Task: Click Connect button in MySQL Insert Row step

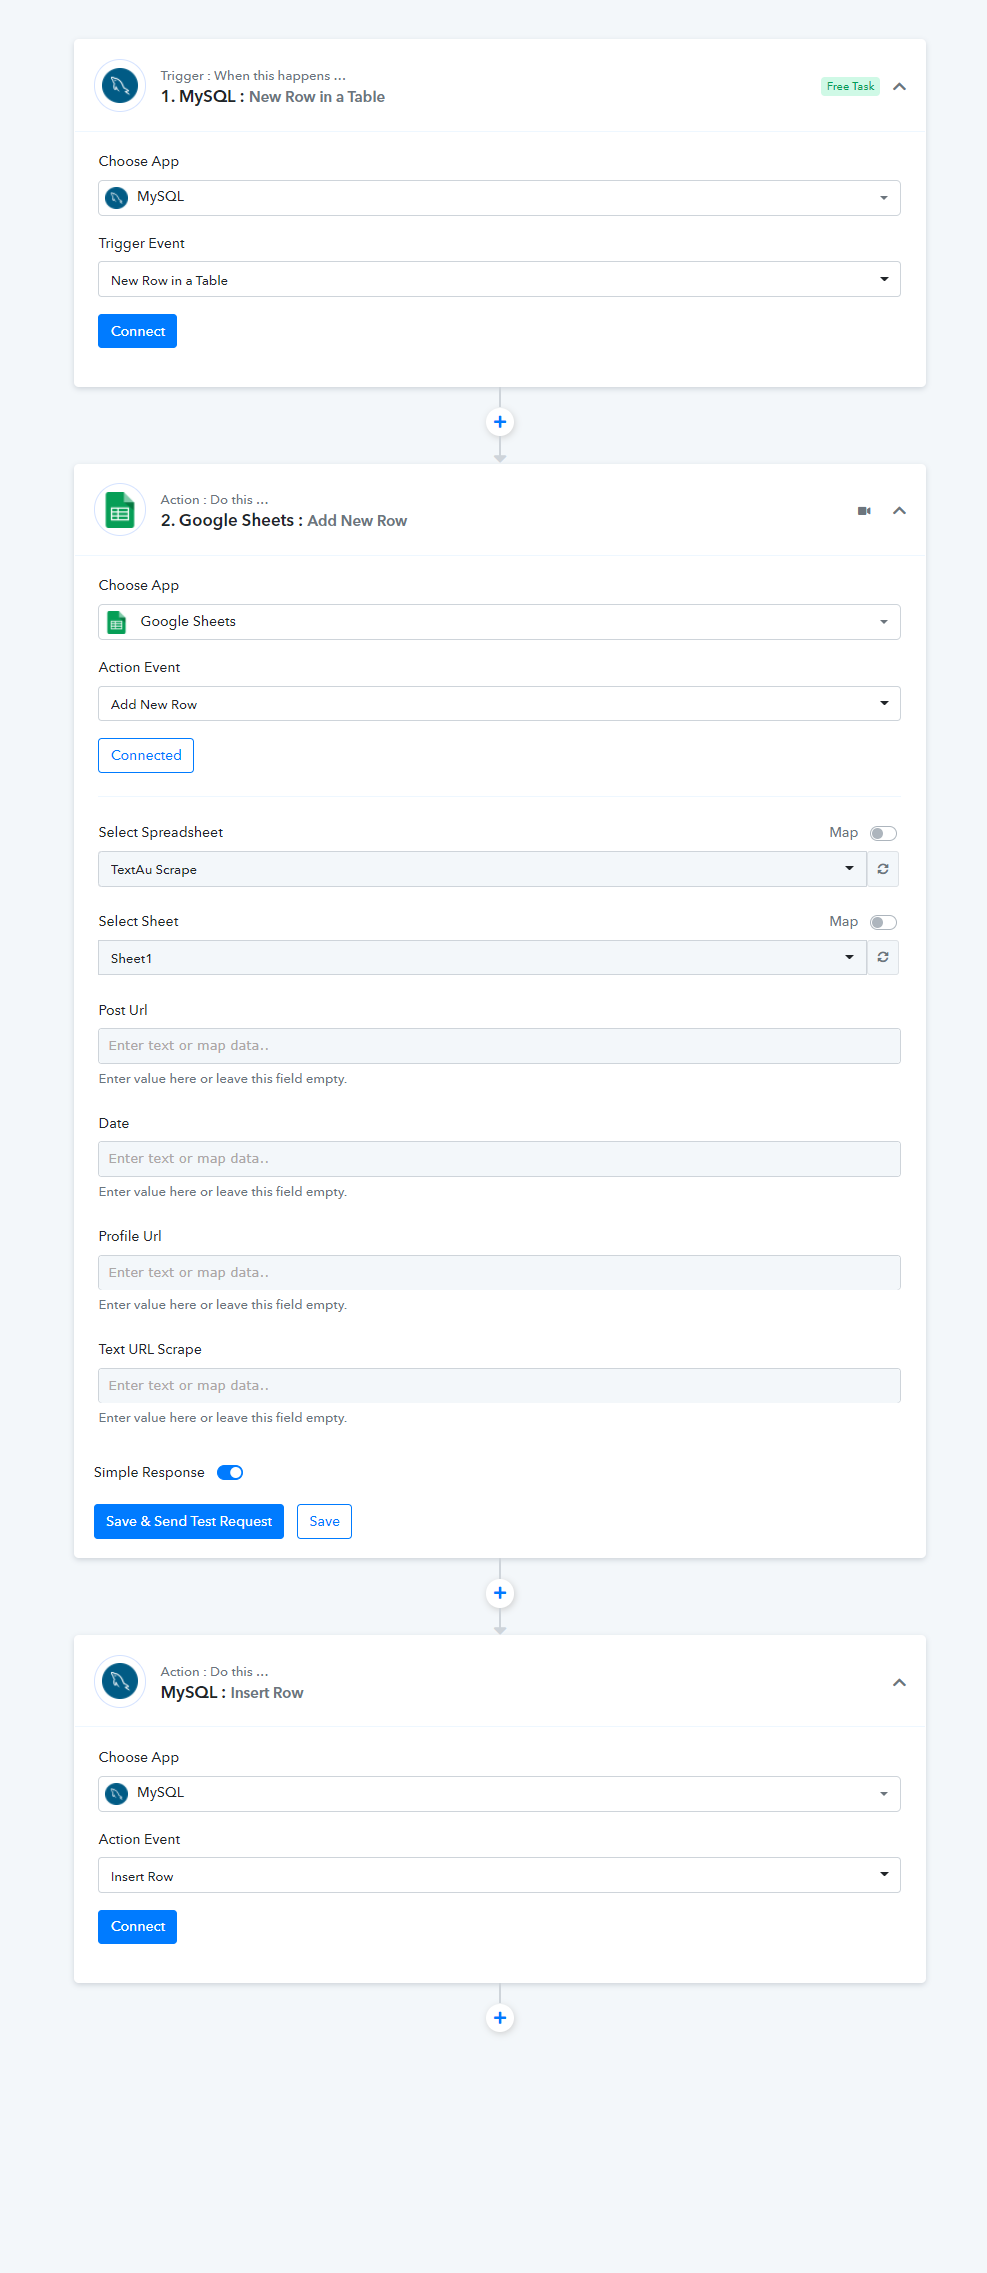Action: [x=137, y=1927]
